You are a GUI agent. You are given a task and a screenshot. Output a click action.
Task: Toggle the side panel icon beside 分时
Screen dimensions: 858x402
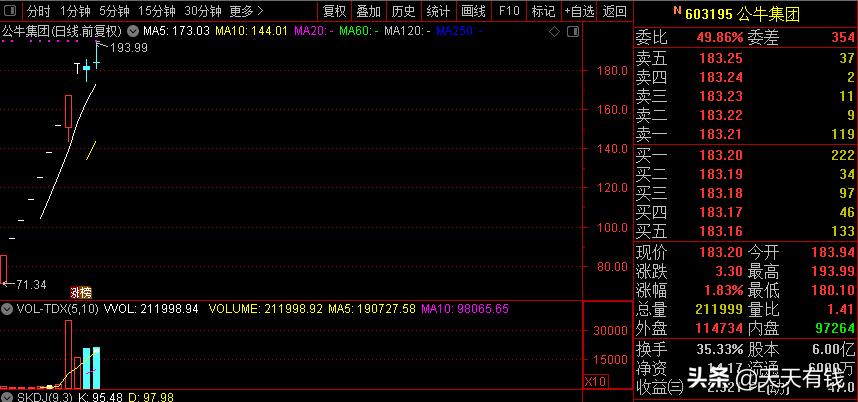coord(10,10)
